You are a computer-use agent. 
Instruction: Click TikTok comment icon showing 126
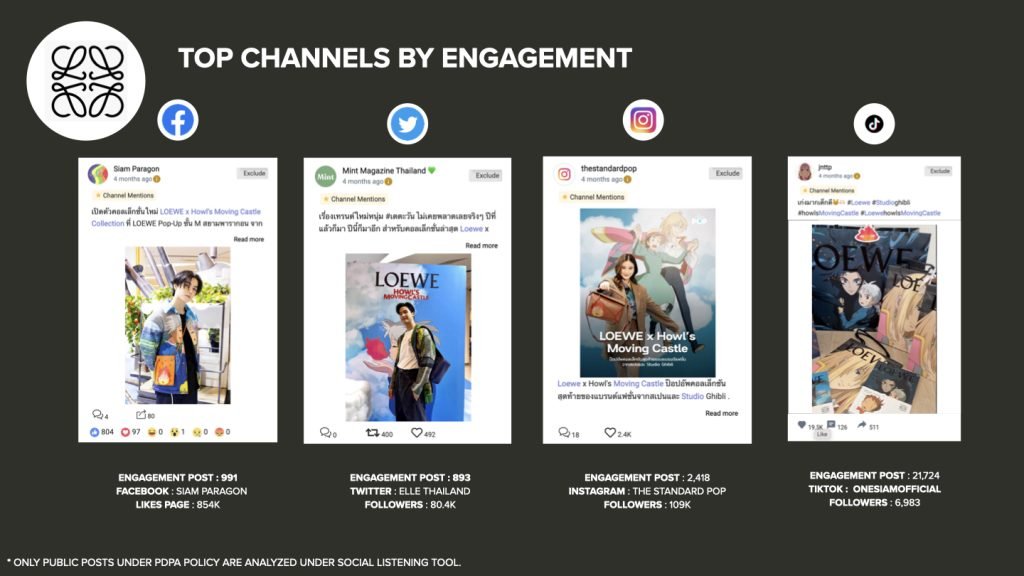click(831, 425)
